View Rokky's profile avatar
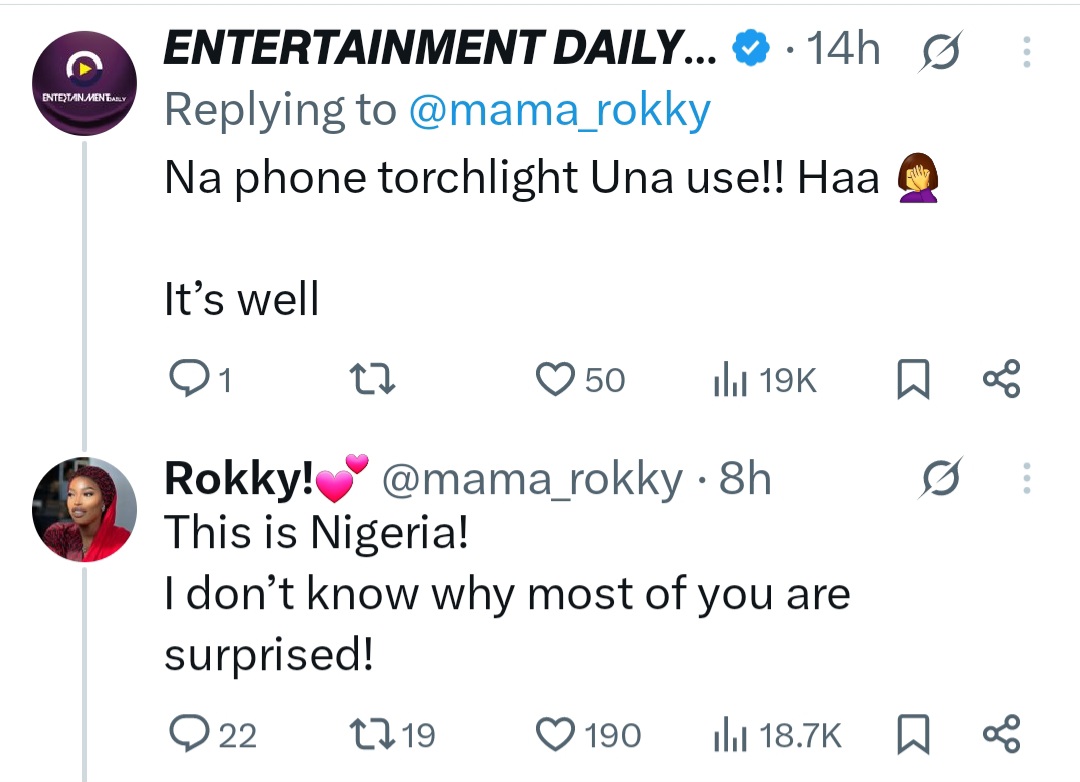This screenshot has height=782, width=1080. 84,509
